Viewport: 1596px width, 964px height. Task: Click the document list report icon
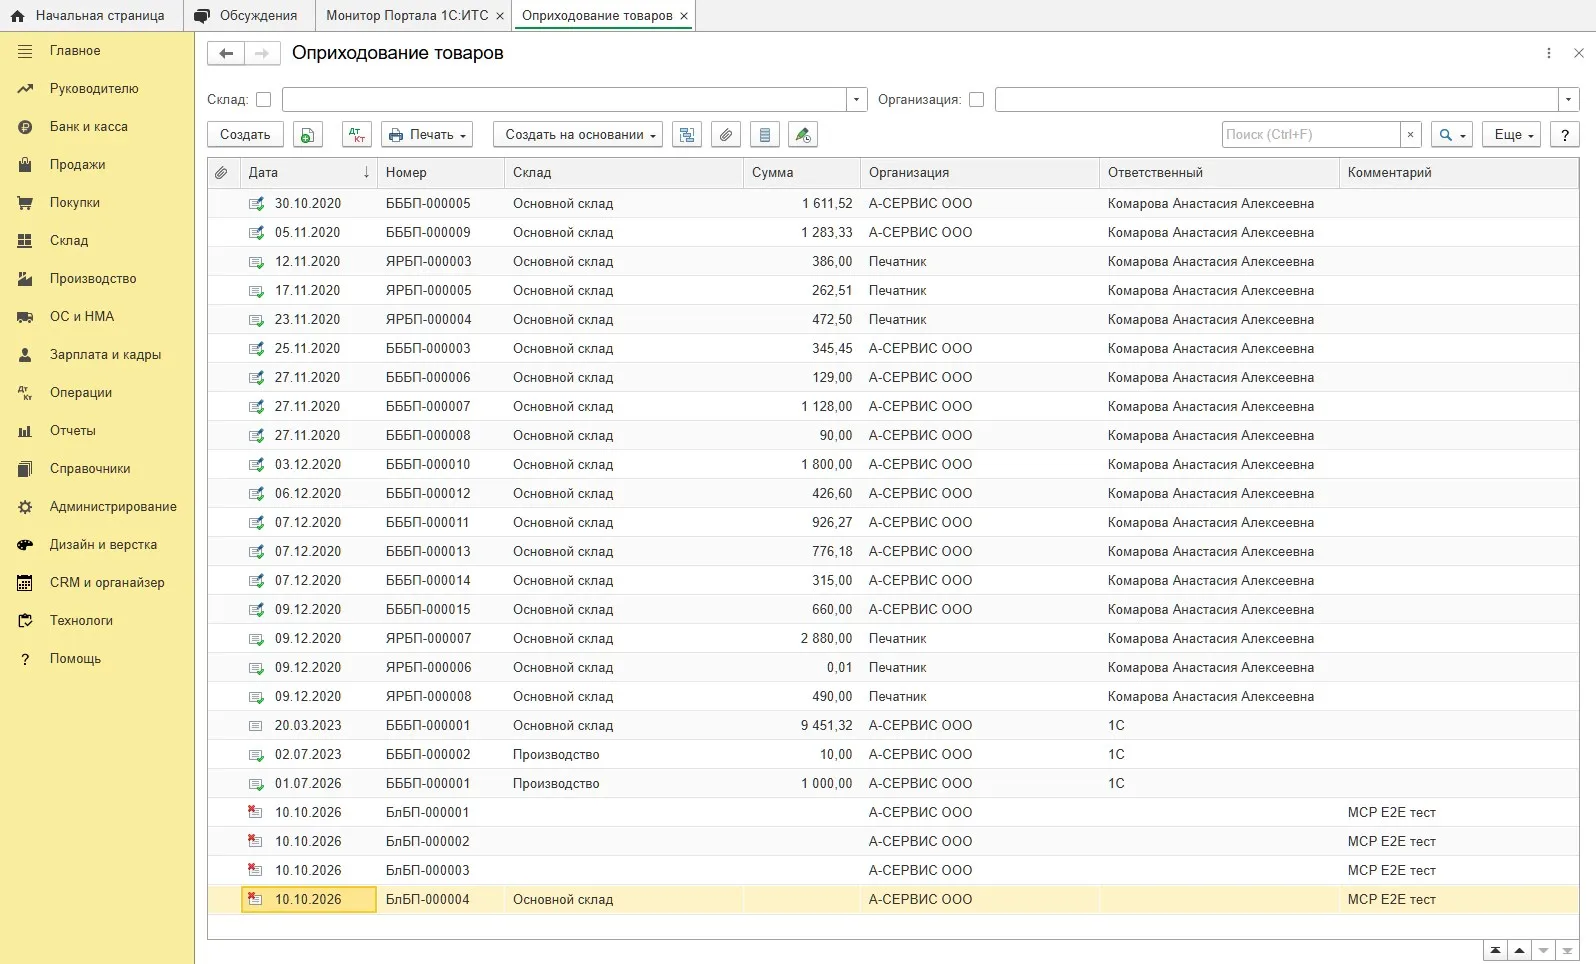(x=765, y=135)
